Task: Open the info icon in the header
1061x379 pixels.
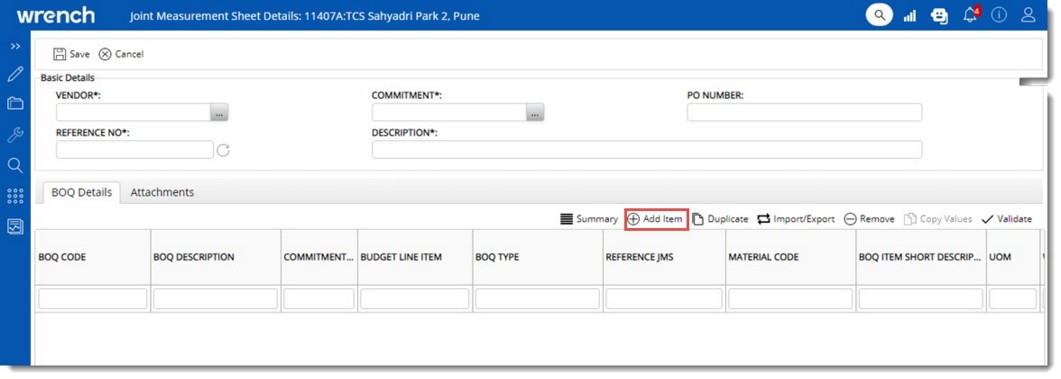Action: tap(999, 15)
